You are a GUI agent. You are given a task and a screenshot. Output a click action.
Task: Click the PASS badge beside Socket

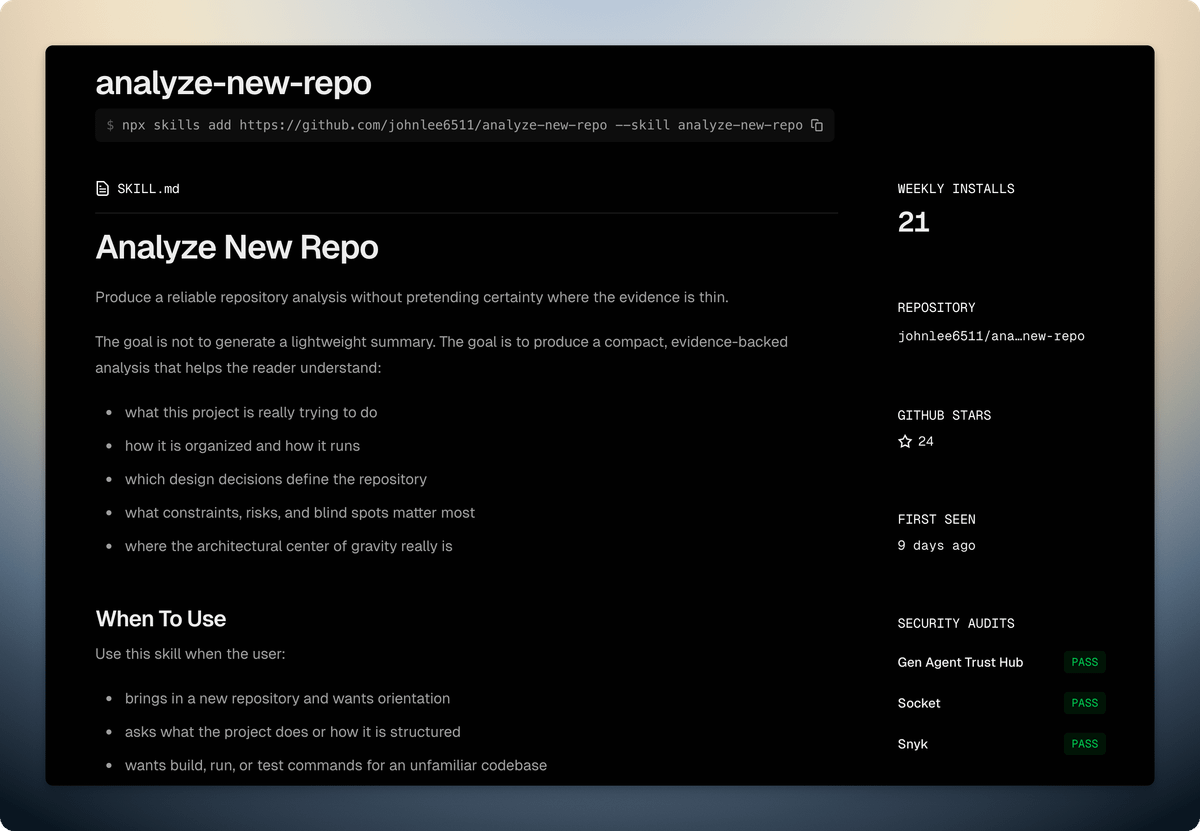(x=1084, y=703)
